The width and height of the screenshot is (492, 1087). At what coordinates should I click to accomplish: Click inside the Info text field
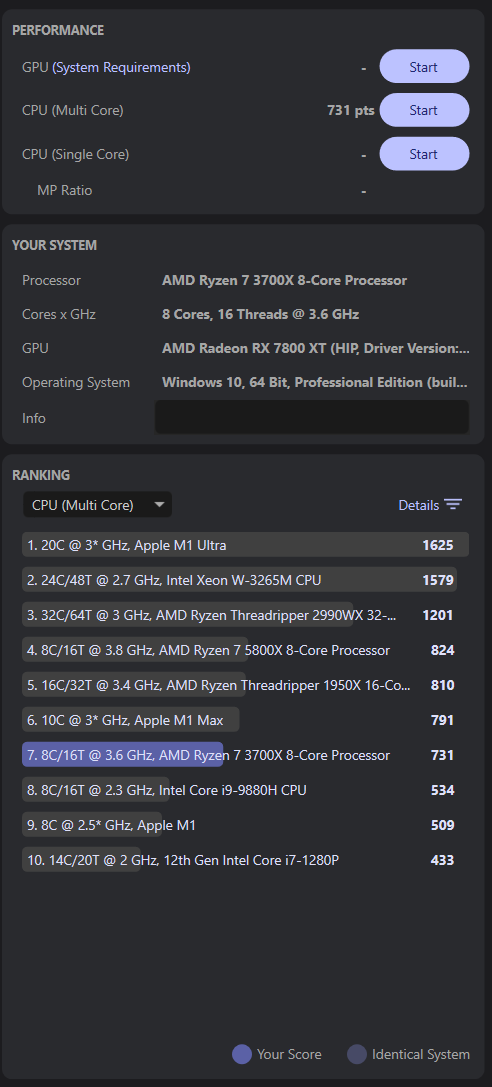point(312,417)
